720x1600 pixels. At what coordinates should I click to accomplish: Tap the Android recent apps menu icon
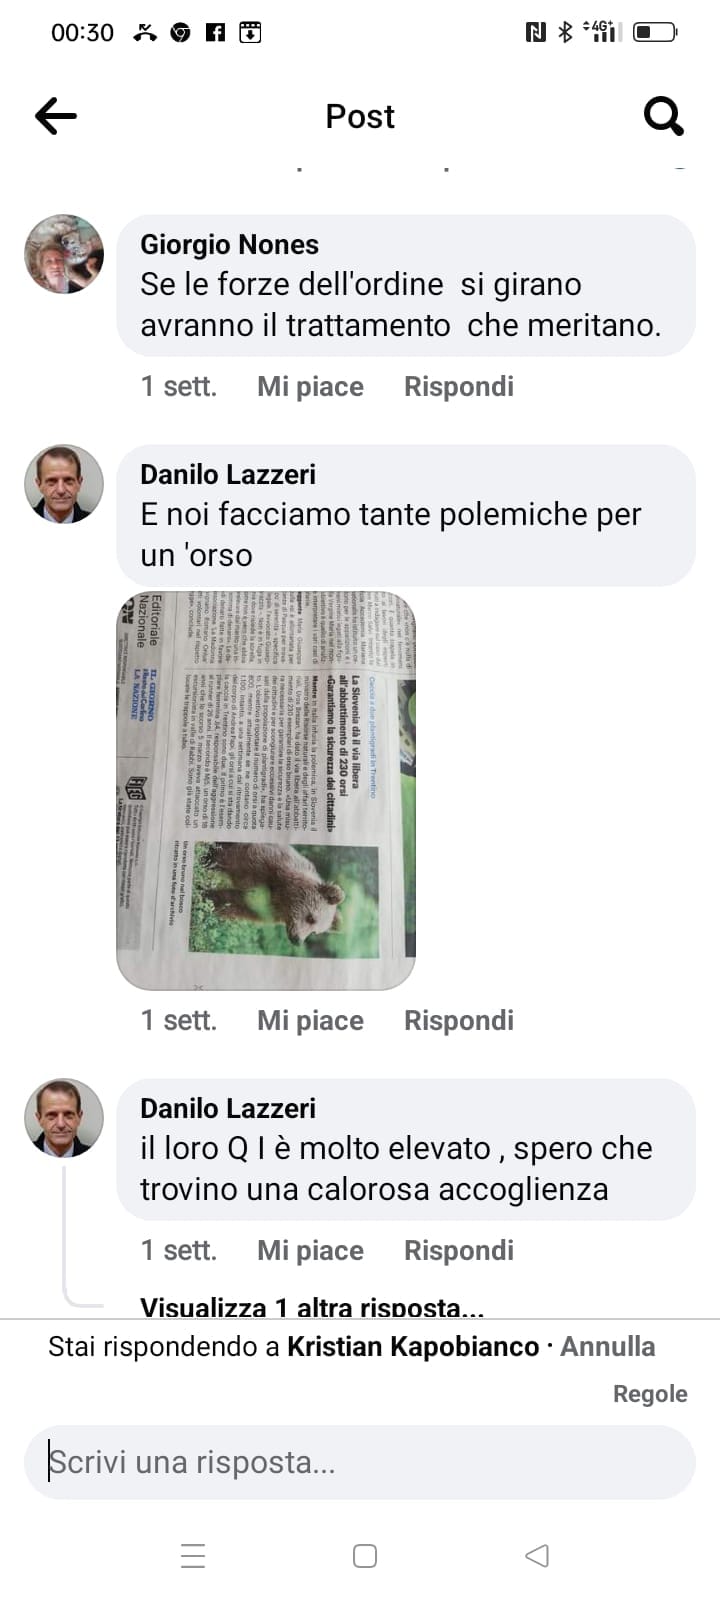193,1556
